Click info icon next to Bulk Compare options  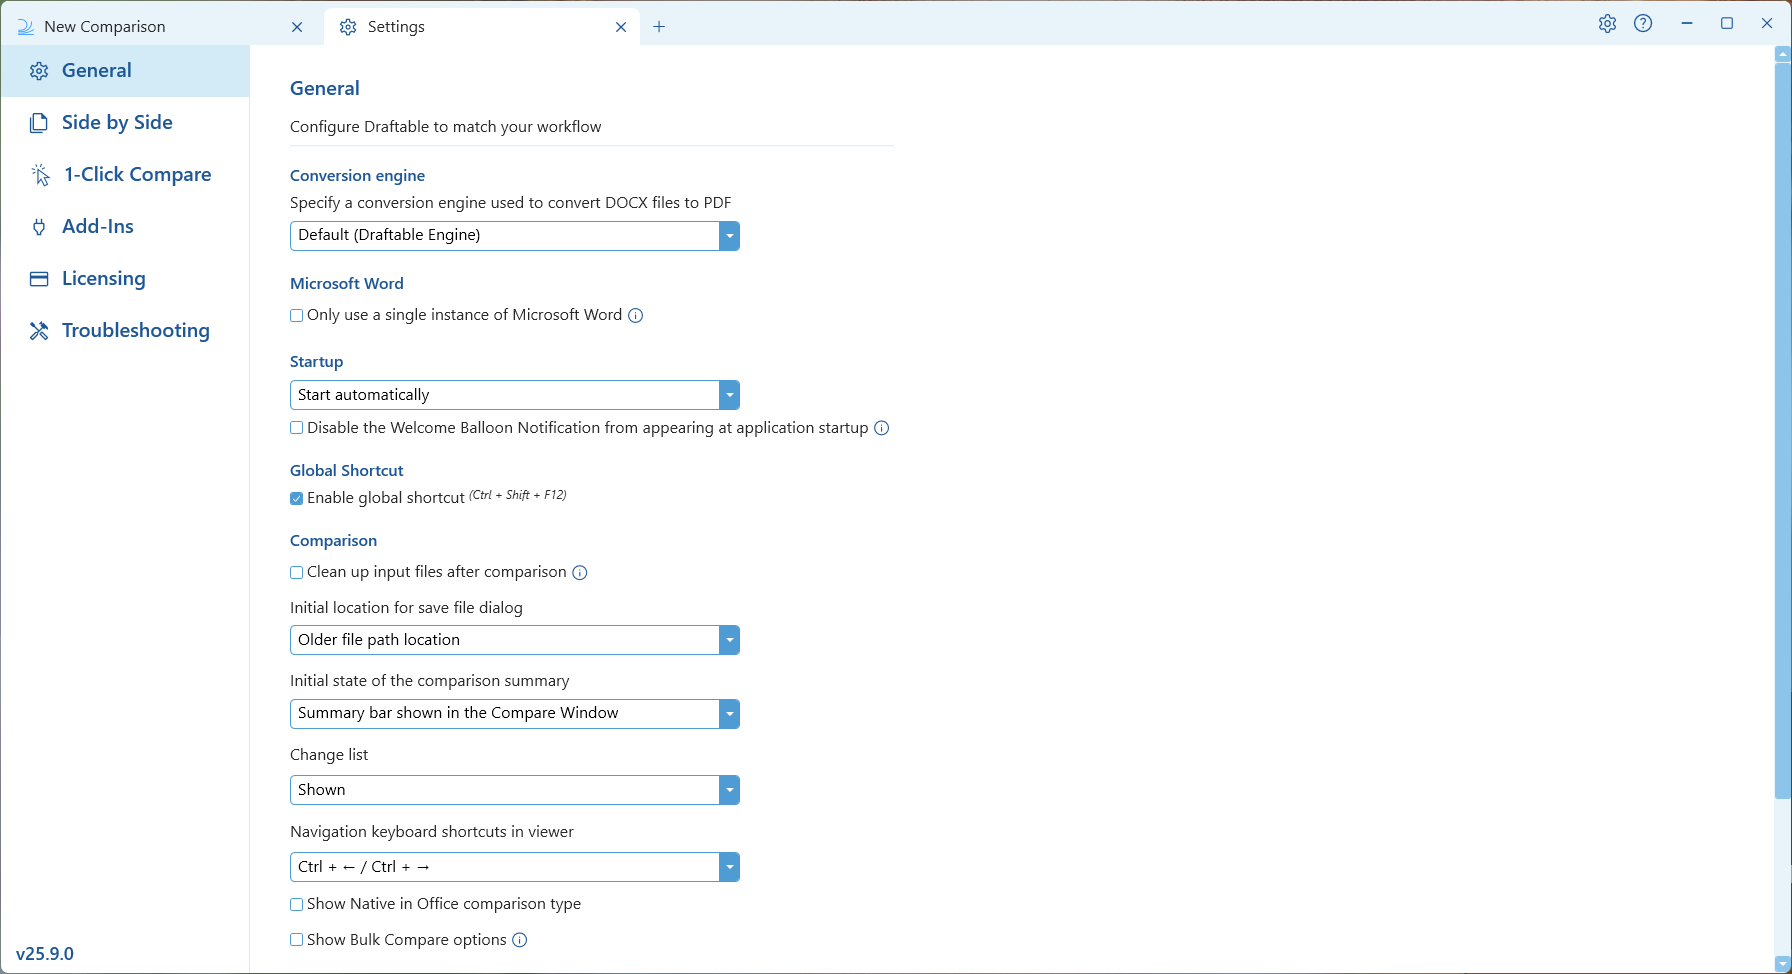click(x=520, y=940)
